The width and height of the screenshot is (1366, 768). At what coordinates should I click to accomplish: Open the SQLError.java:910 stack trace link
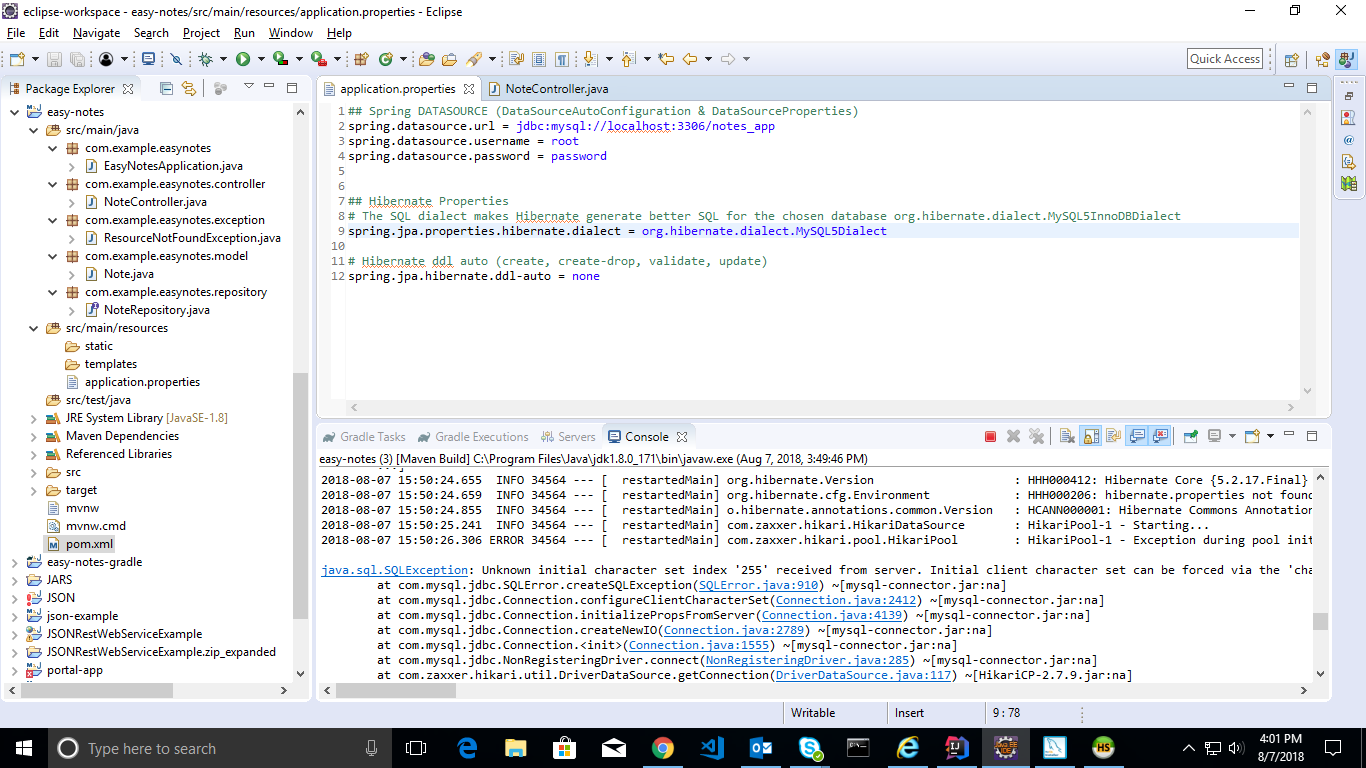click(x=760, y=585)
